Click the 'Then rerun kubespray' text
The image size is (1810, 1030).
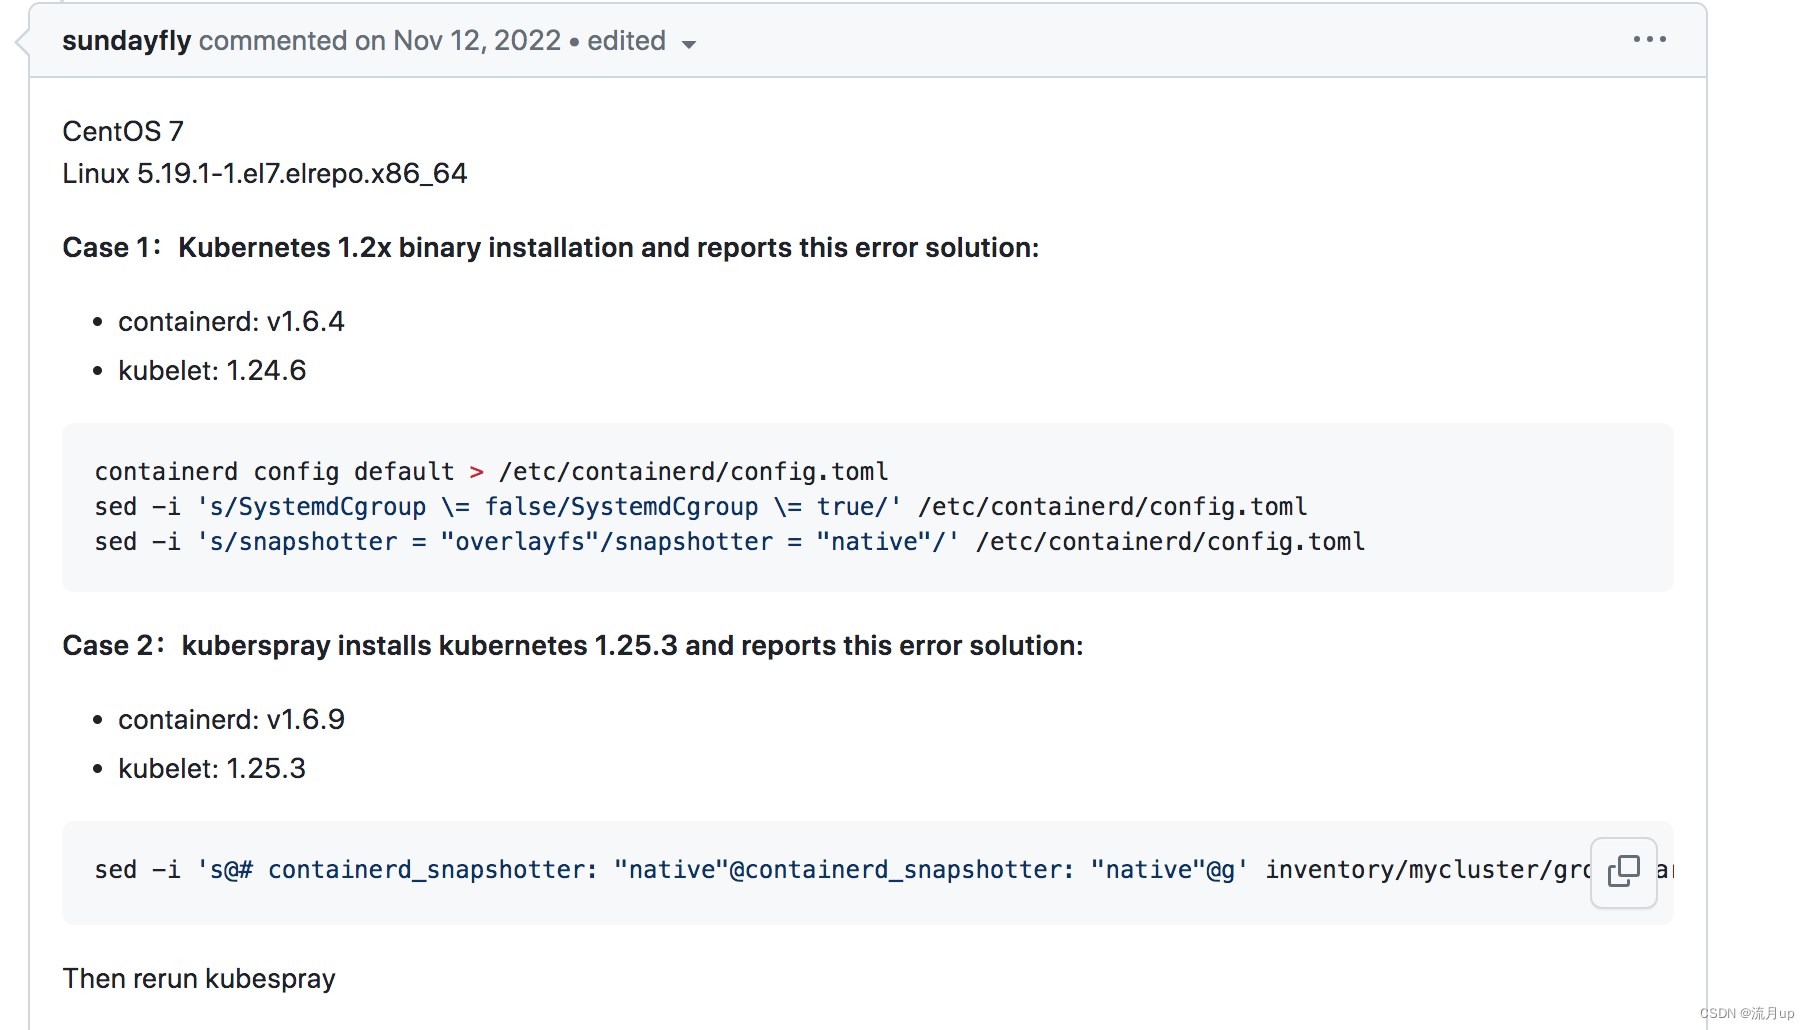pyautogui.click(x=199, y=979)
